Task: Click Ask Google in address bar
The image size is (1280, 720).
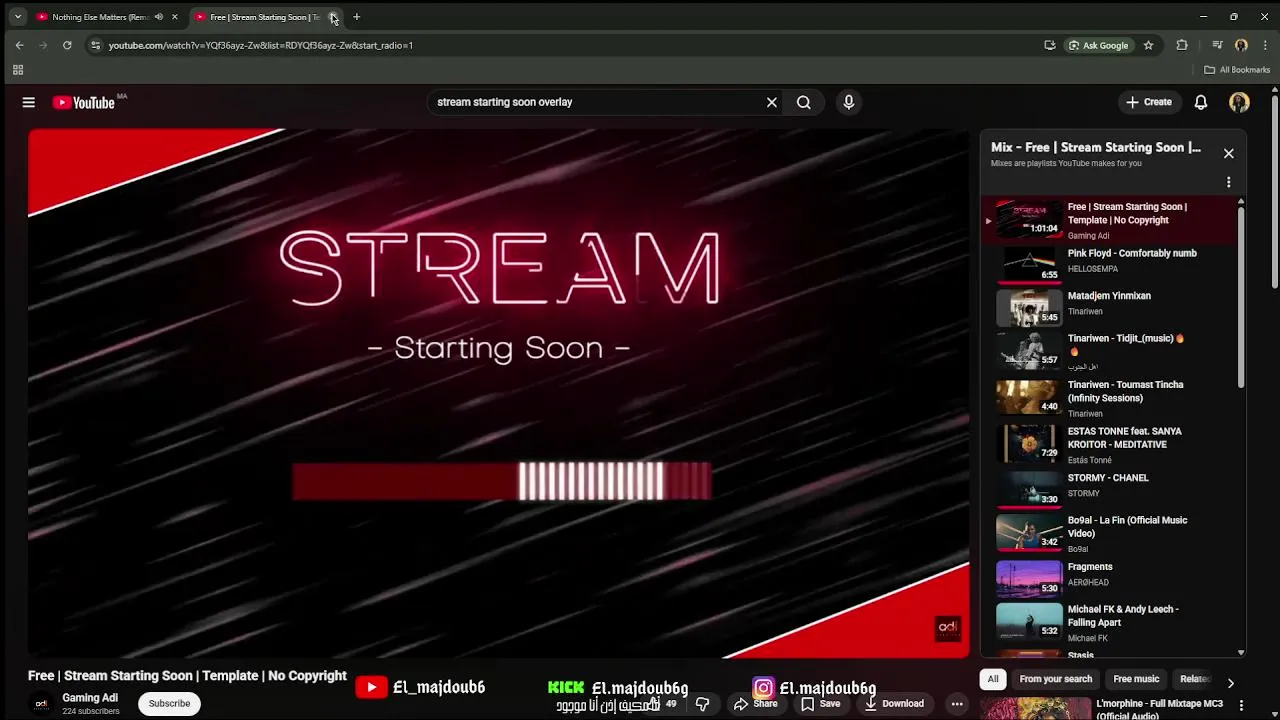Action: pyautogui.click(x=1098, y=45)
